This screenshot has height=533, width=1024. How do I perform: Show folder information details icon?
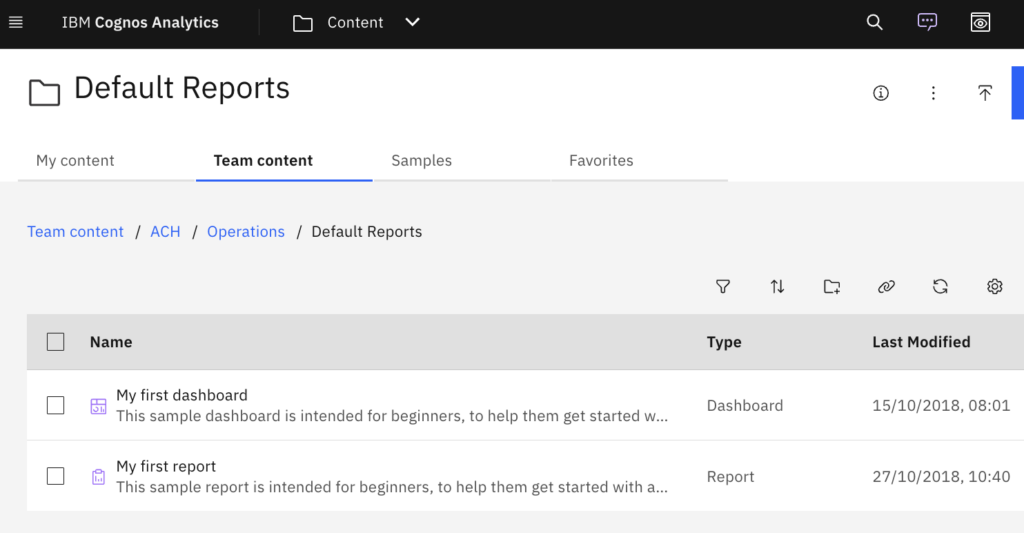pyautogui.click(x=881, y=93)
